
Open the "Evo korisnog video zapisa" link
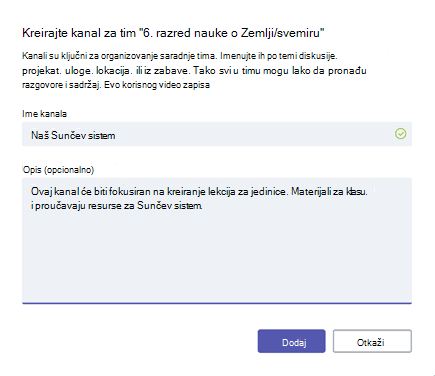[157, 85]
